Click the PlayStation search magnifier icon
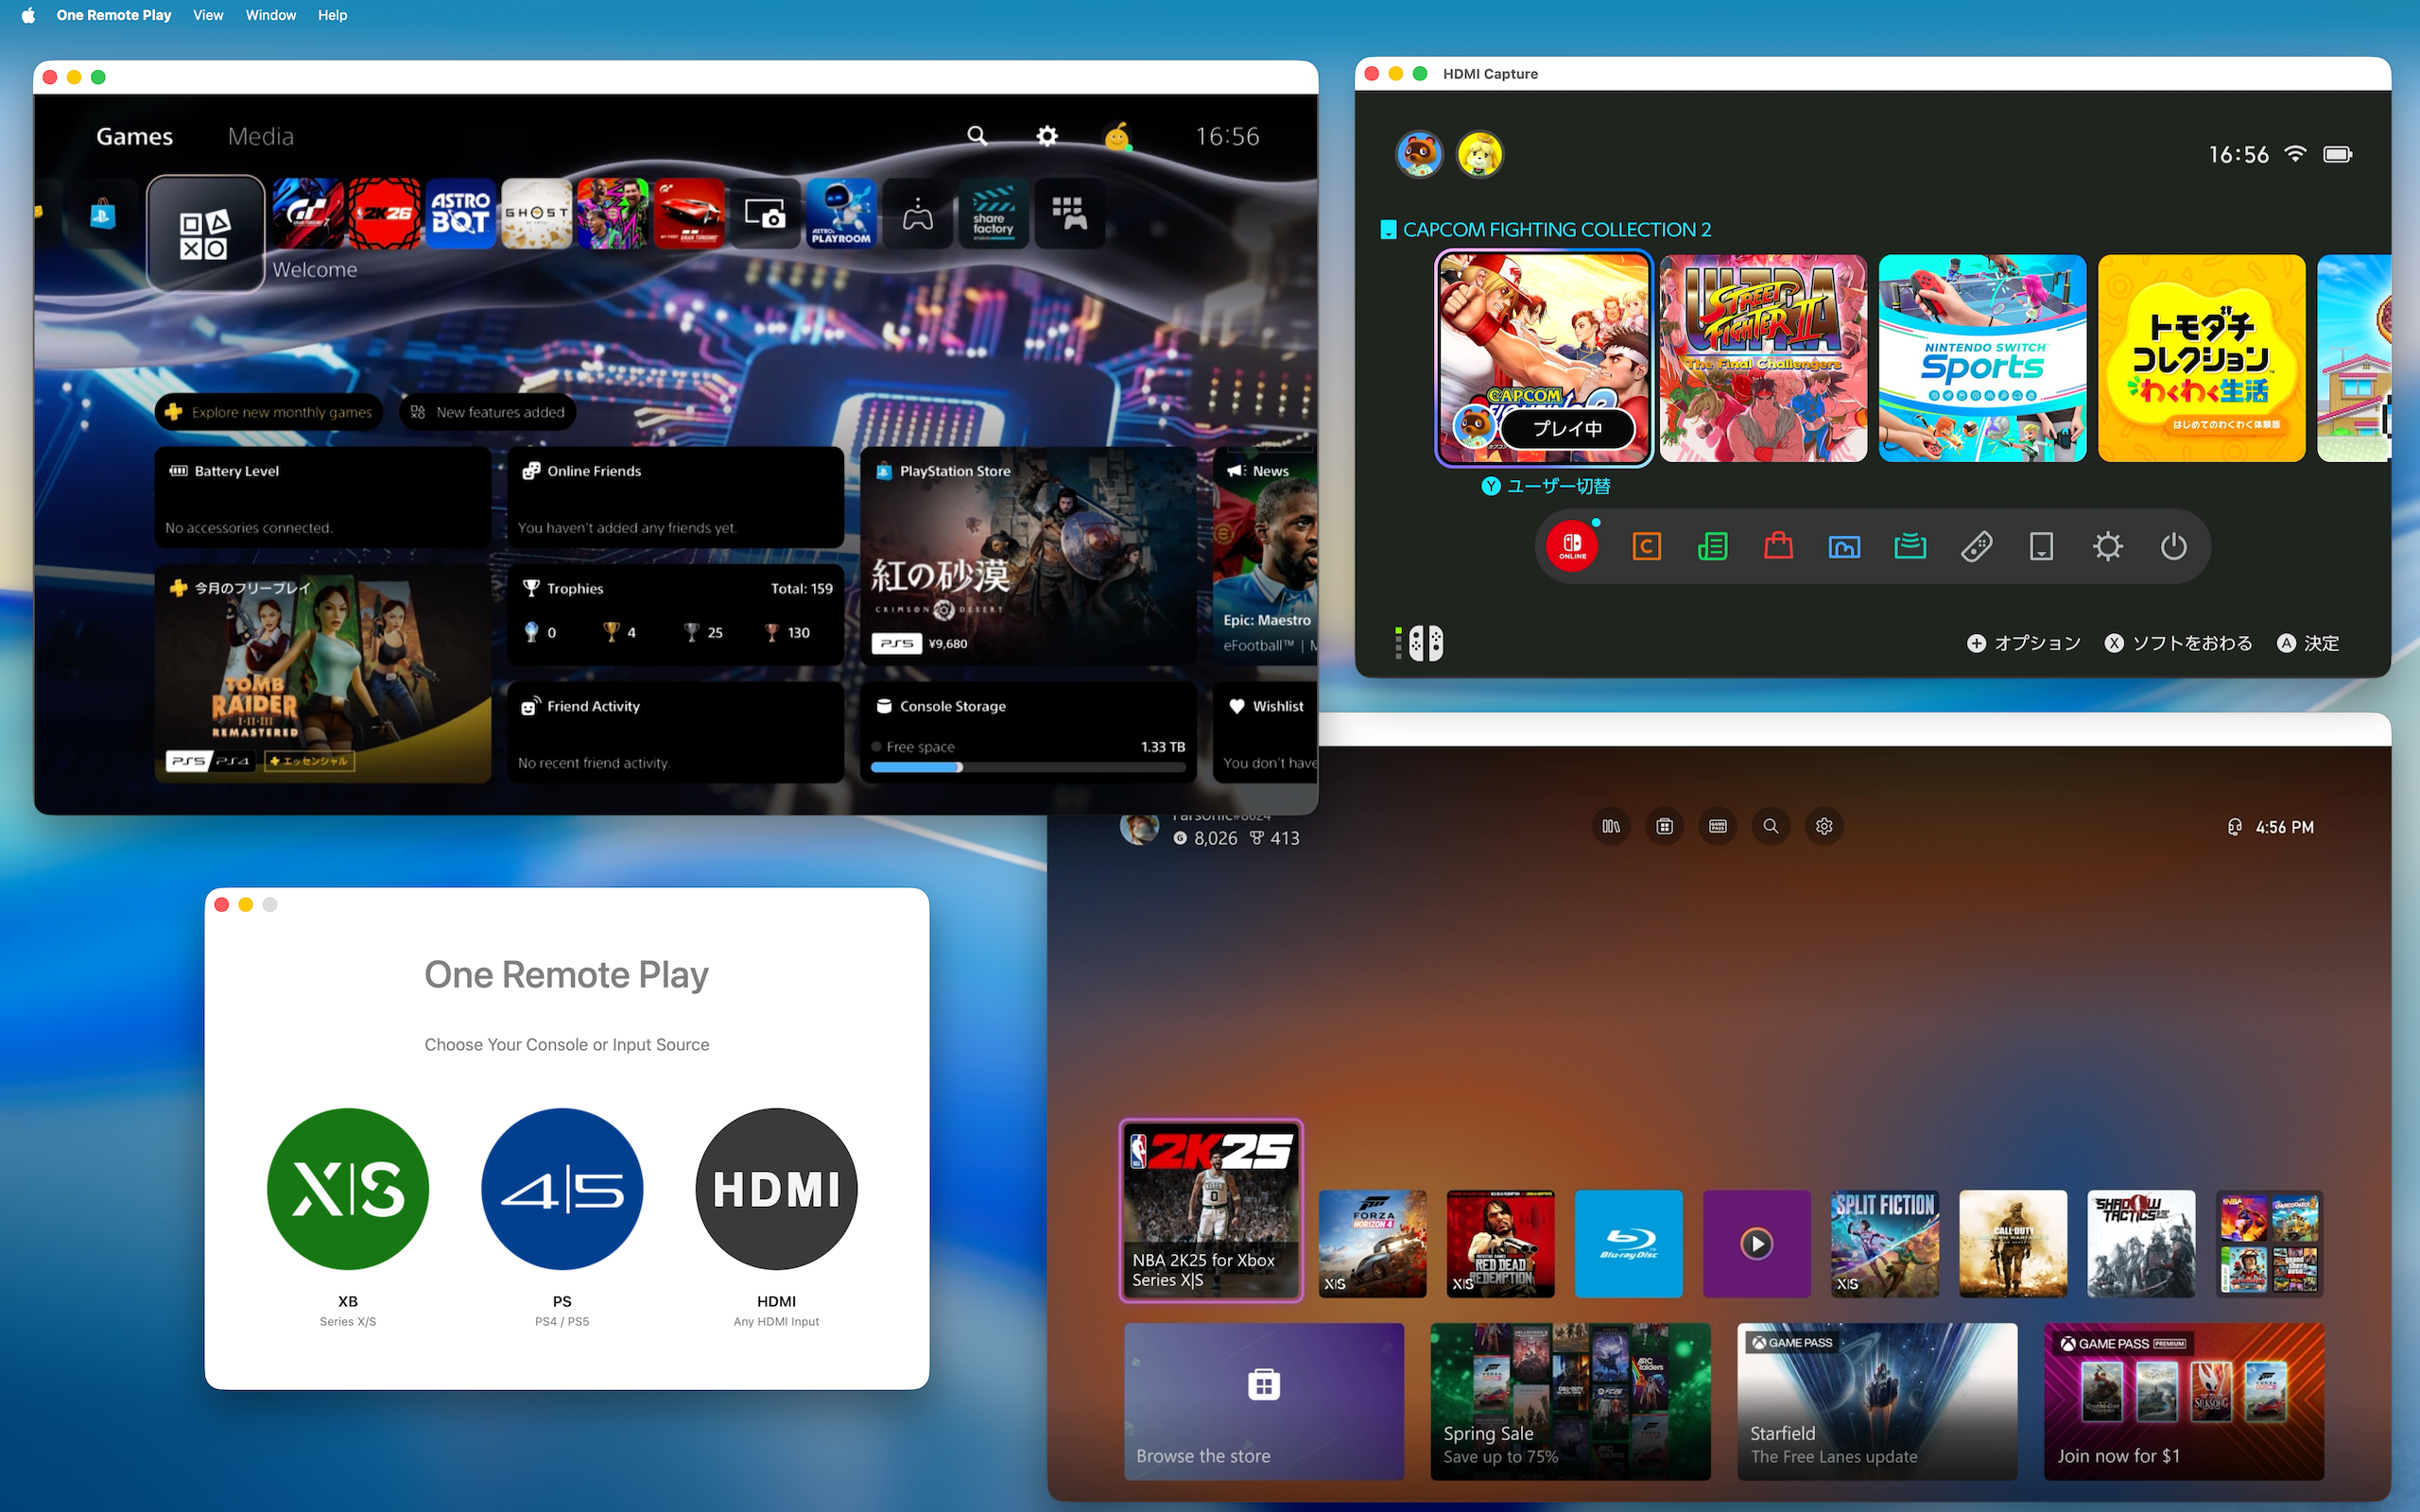Screen dimensions: 2420x1512 point(977,135)
